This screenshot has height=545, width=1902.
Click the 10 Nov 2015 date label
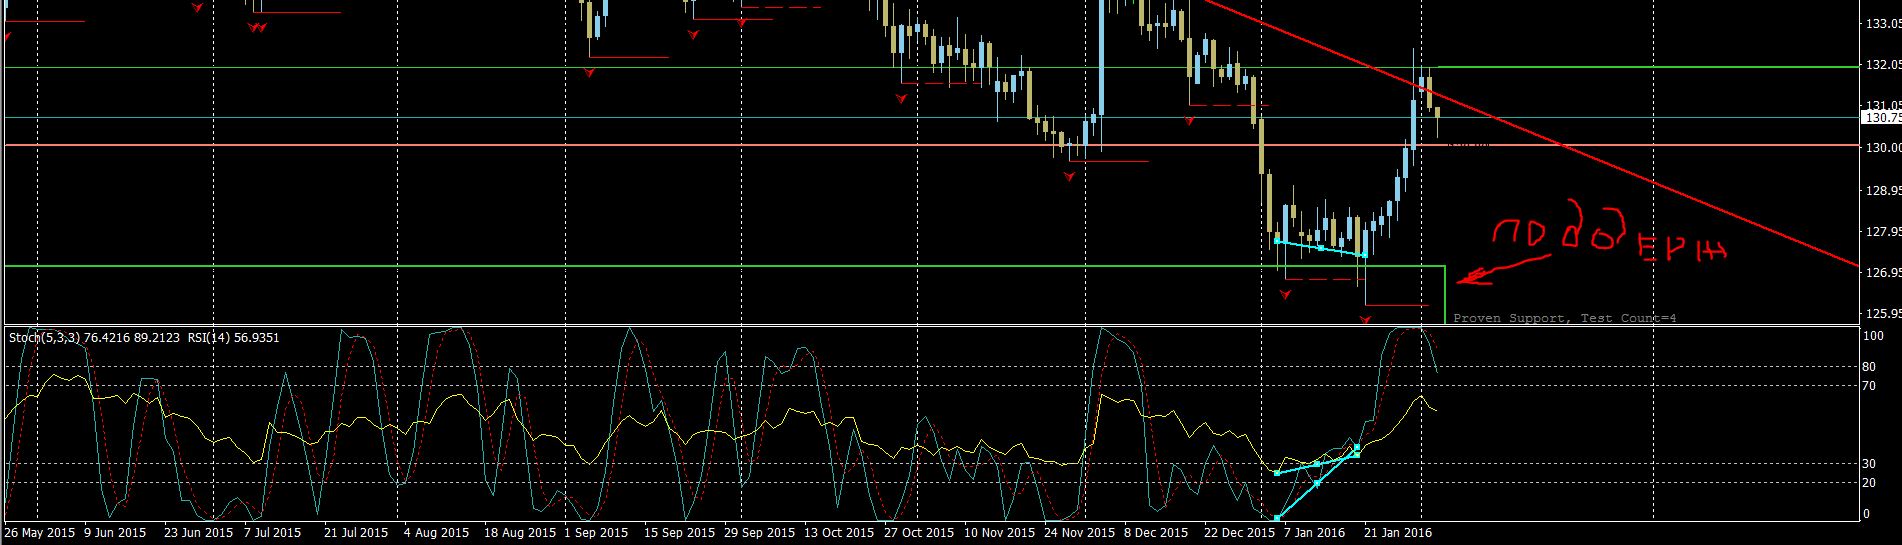[x=1002, y=533]
